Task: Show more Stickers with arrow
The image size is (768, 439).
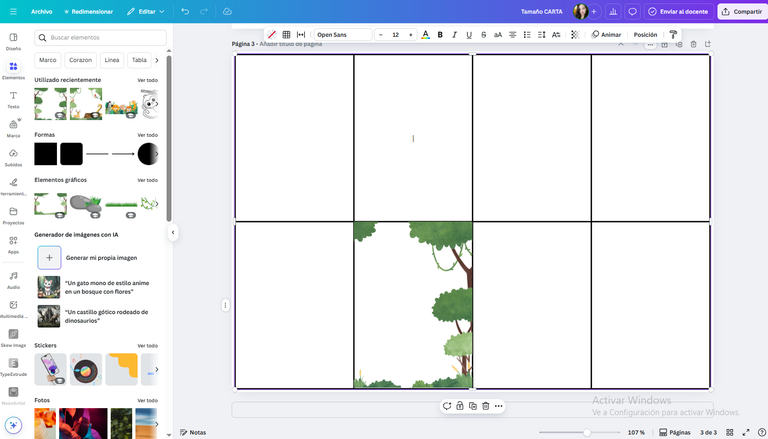Action: [157, 369]
